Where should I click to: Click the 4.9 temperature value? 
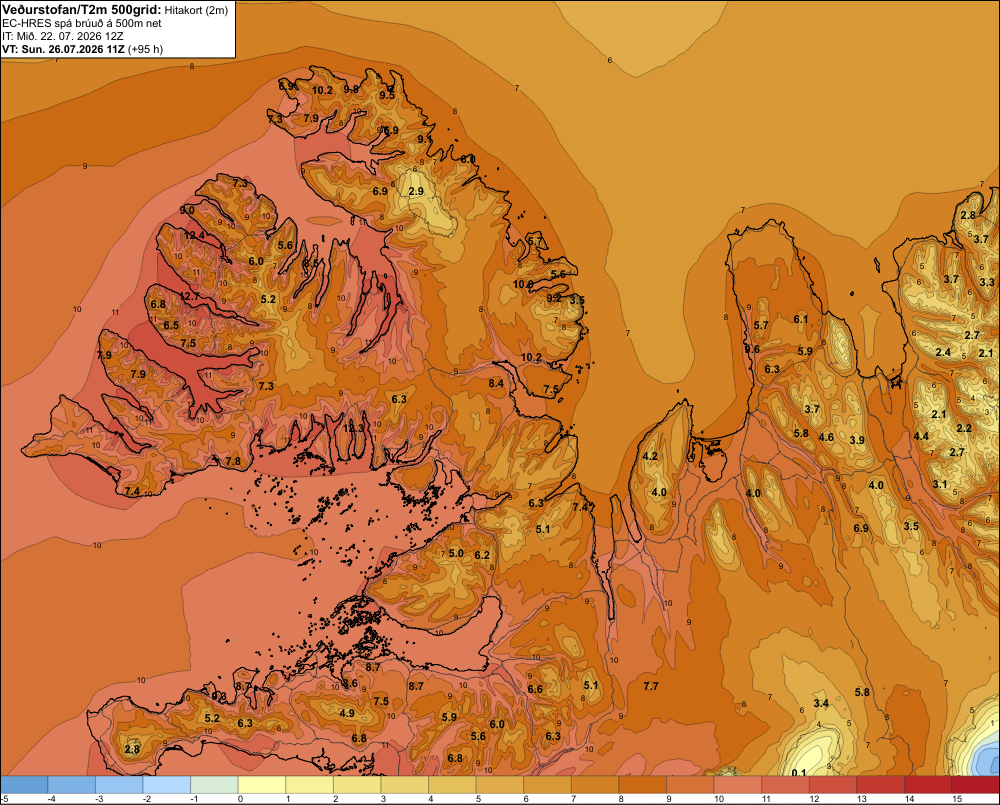click(x=347, y=713)
